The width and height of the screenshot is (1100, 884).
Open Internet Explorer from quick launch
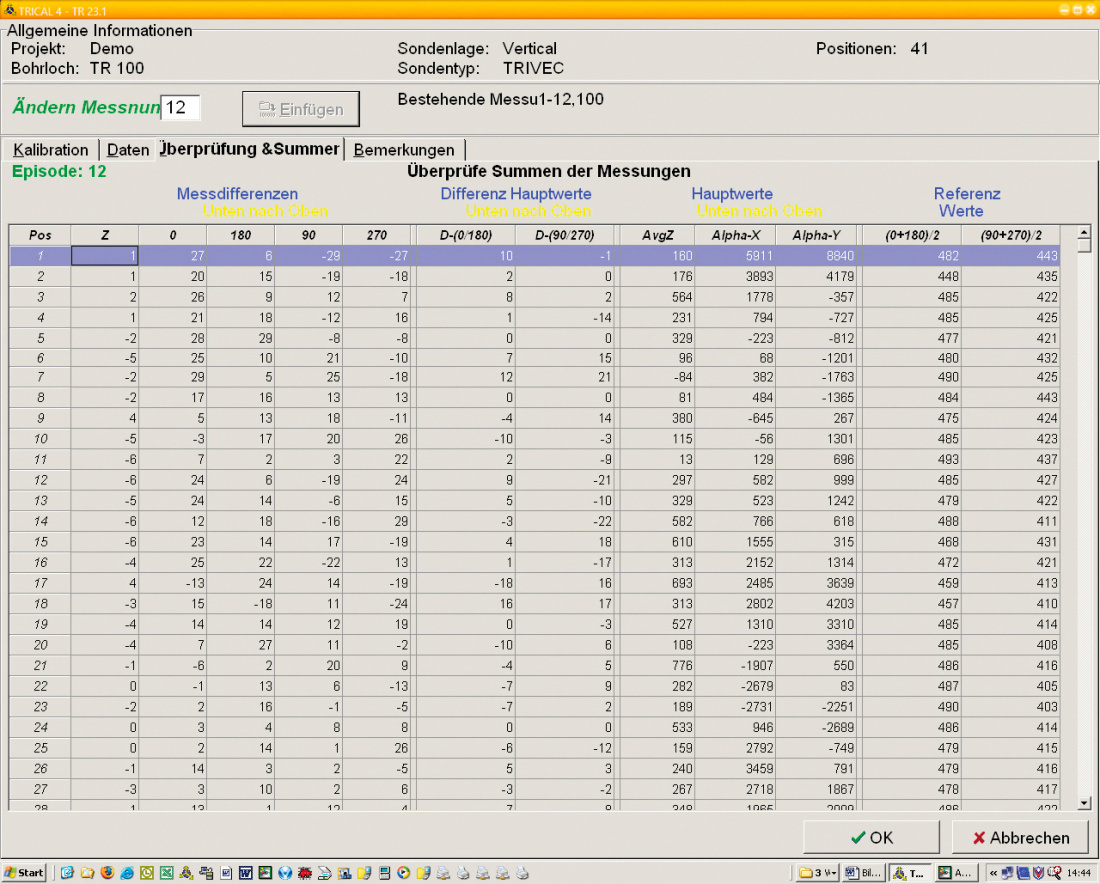(127, 873)
